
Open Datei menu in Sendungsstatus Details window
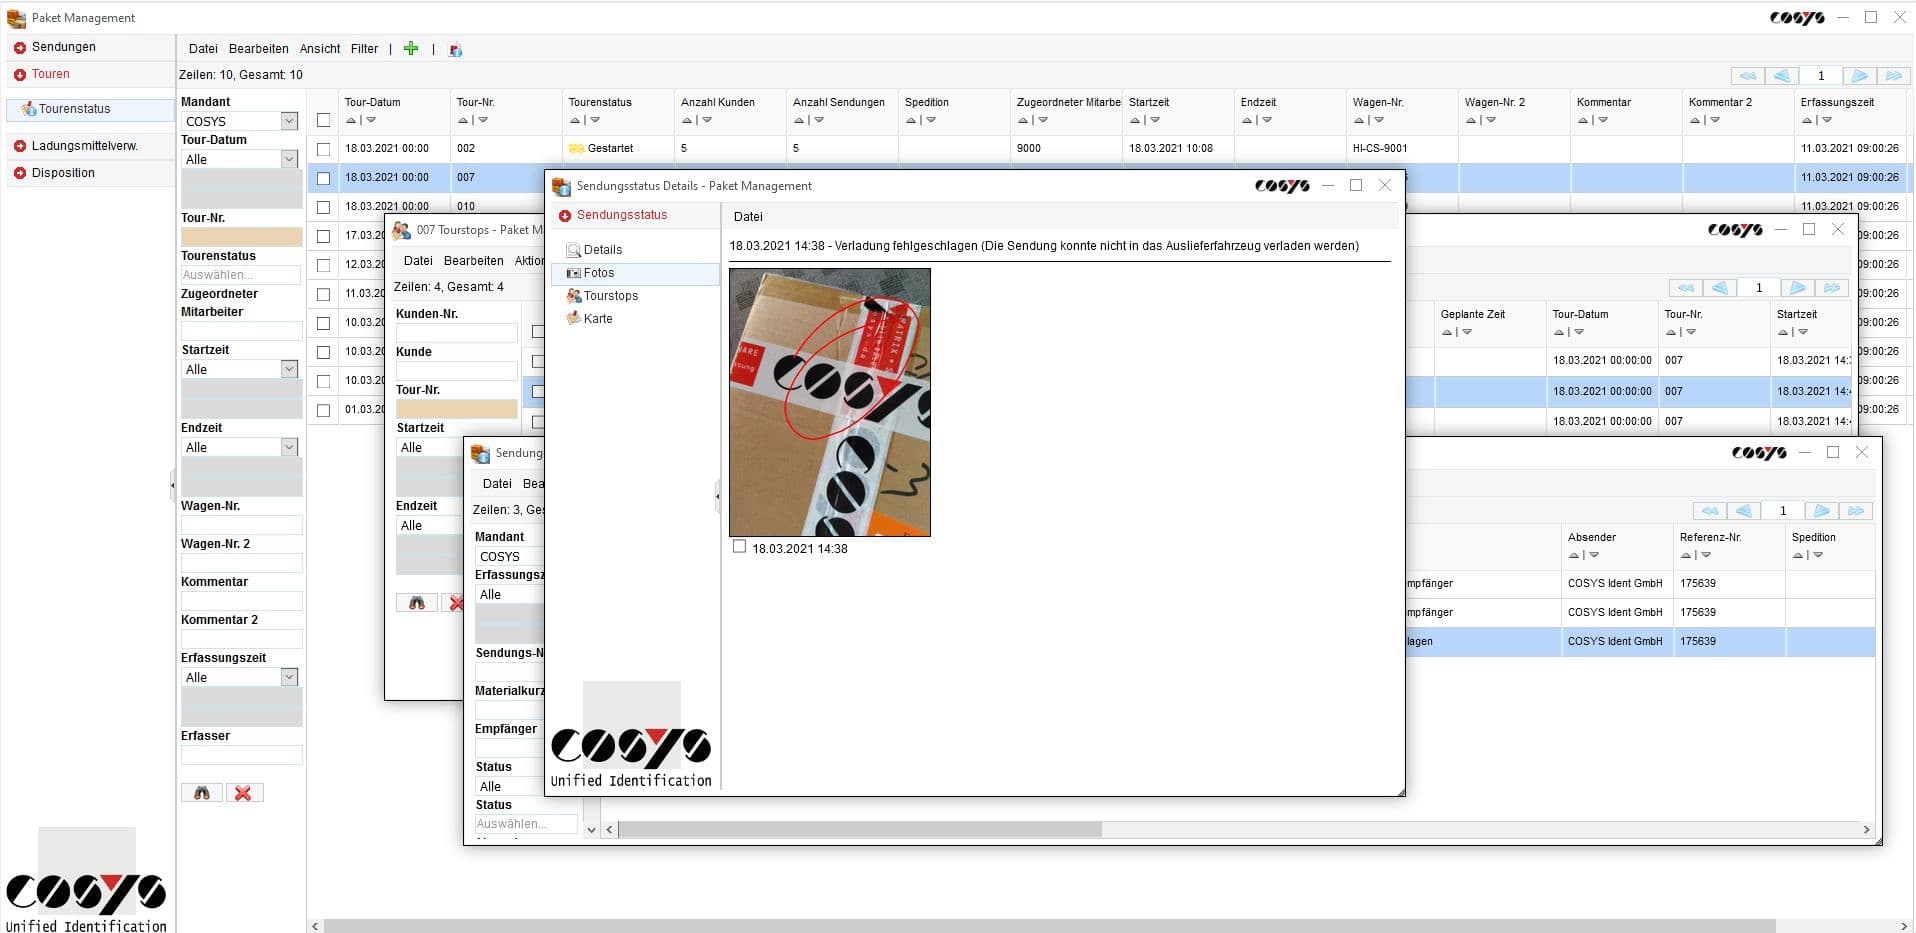pyautogui.click(x=748, y=216)
